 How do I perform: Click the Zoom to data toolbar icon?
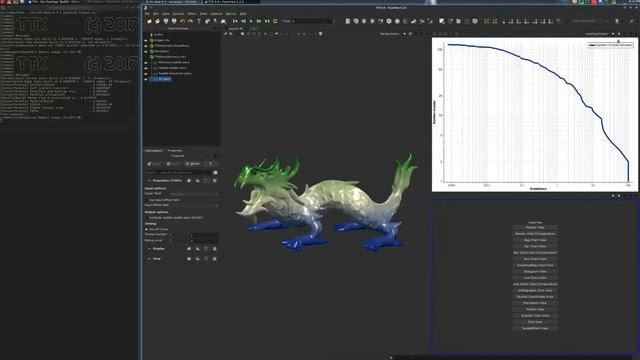495,21
